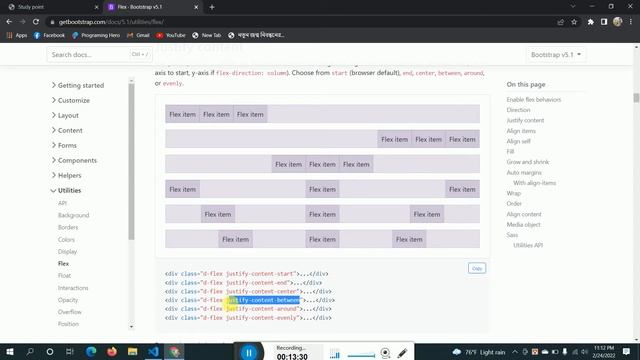640x360 pixels.
Task: Reload the page with the refresh icon
Action: 36,22
